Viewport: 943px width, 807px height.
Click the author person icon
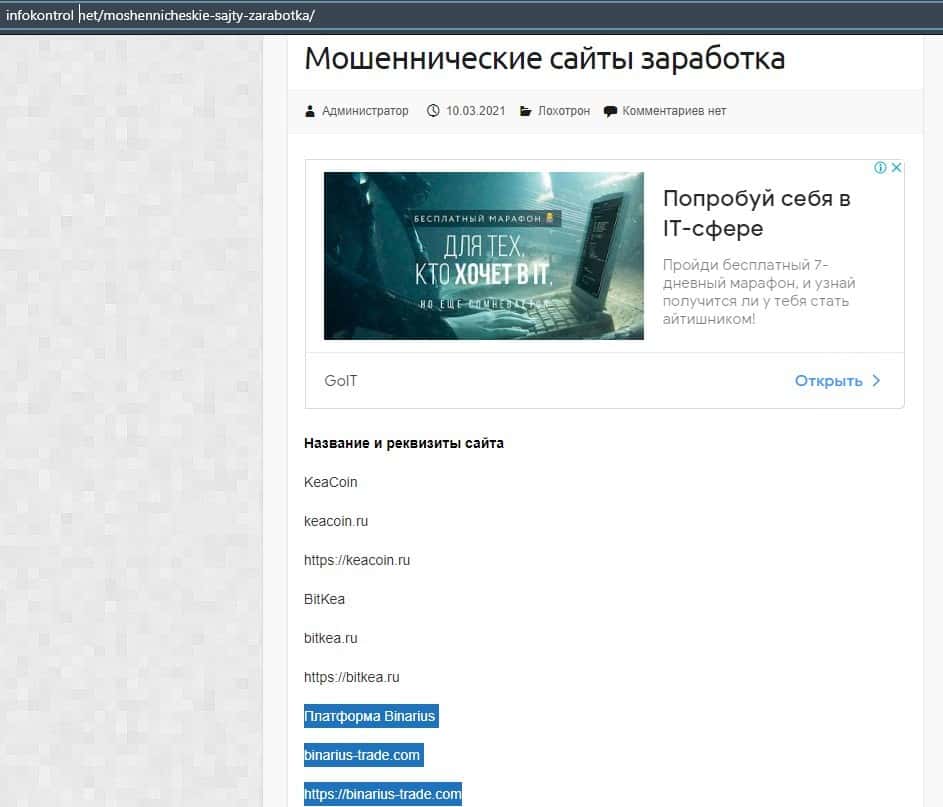310,111
